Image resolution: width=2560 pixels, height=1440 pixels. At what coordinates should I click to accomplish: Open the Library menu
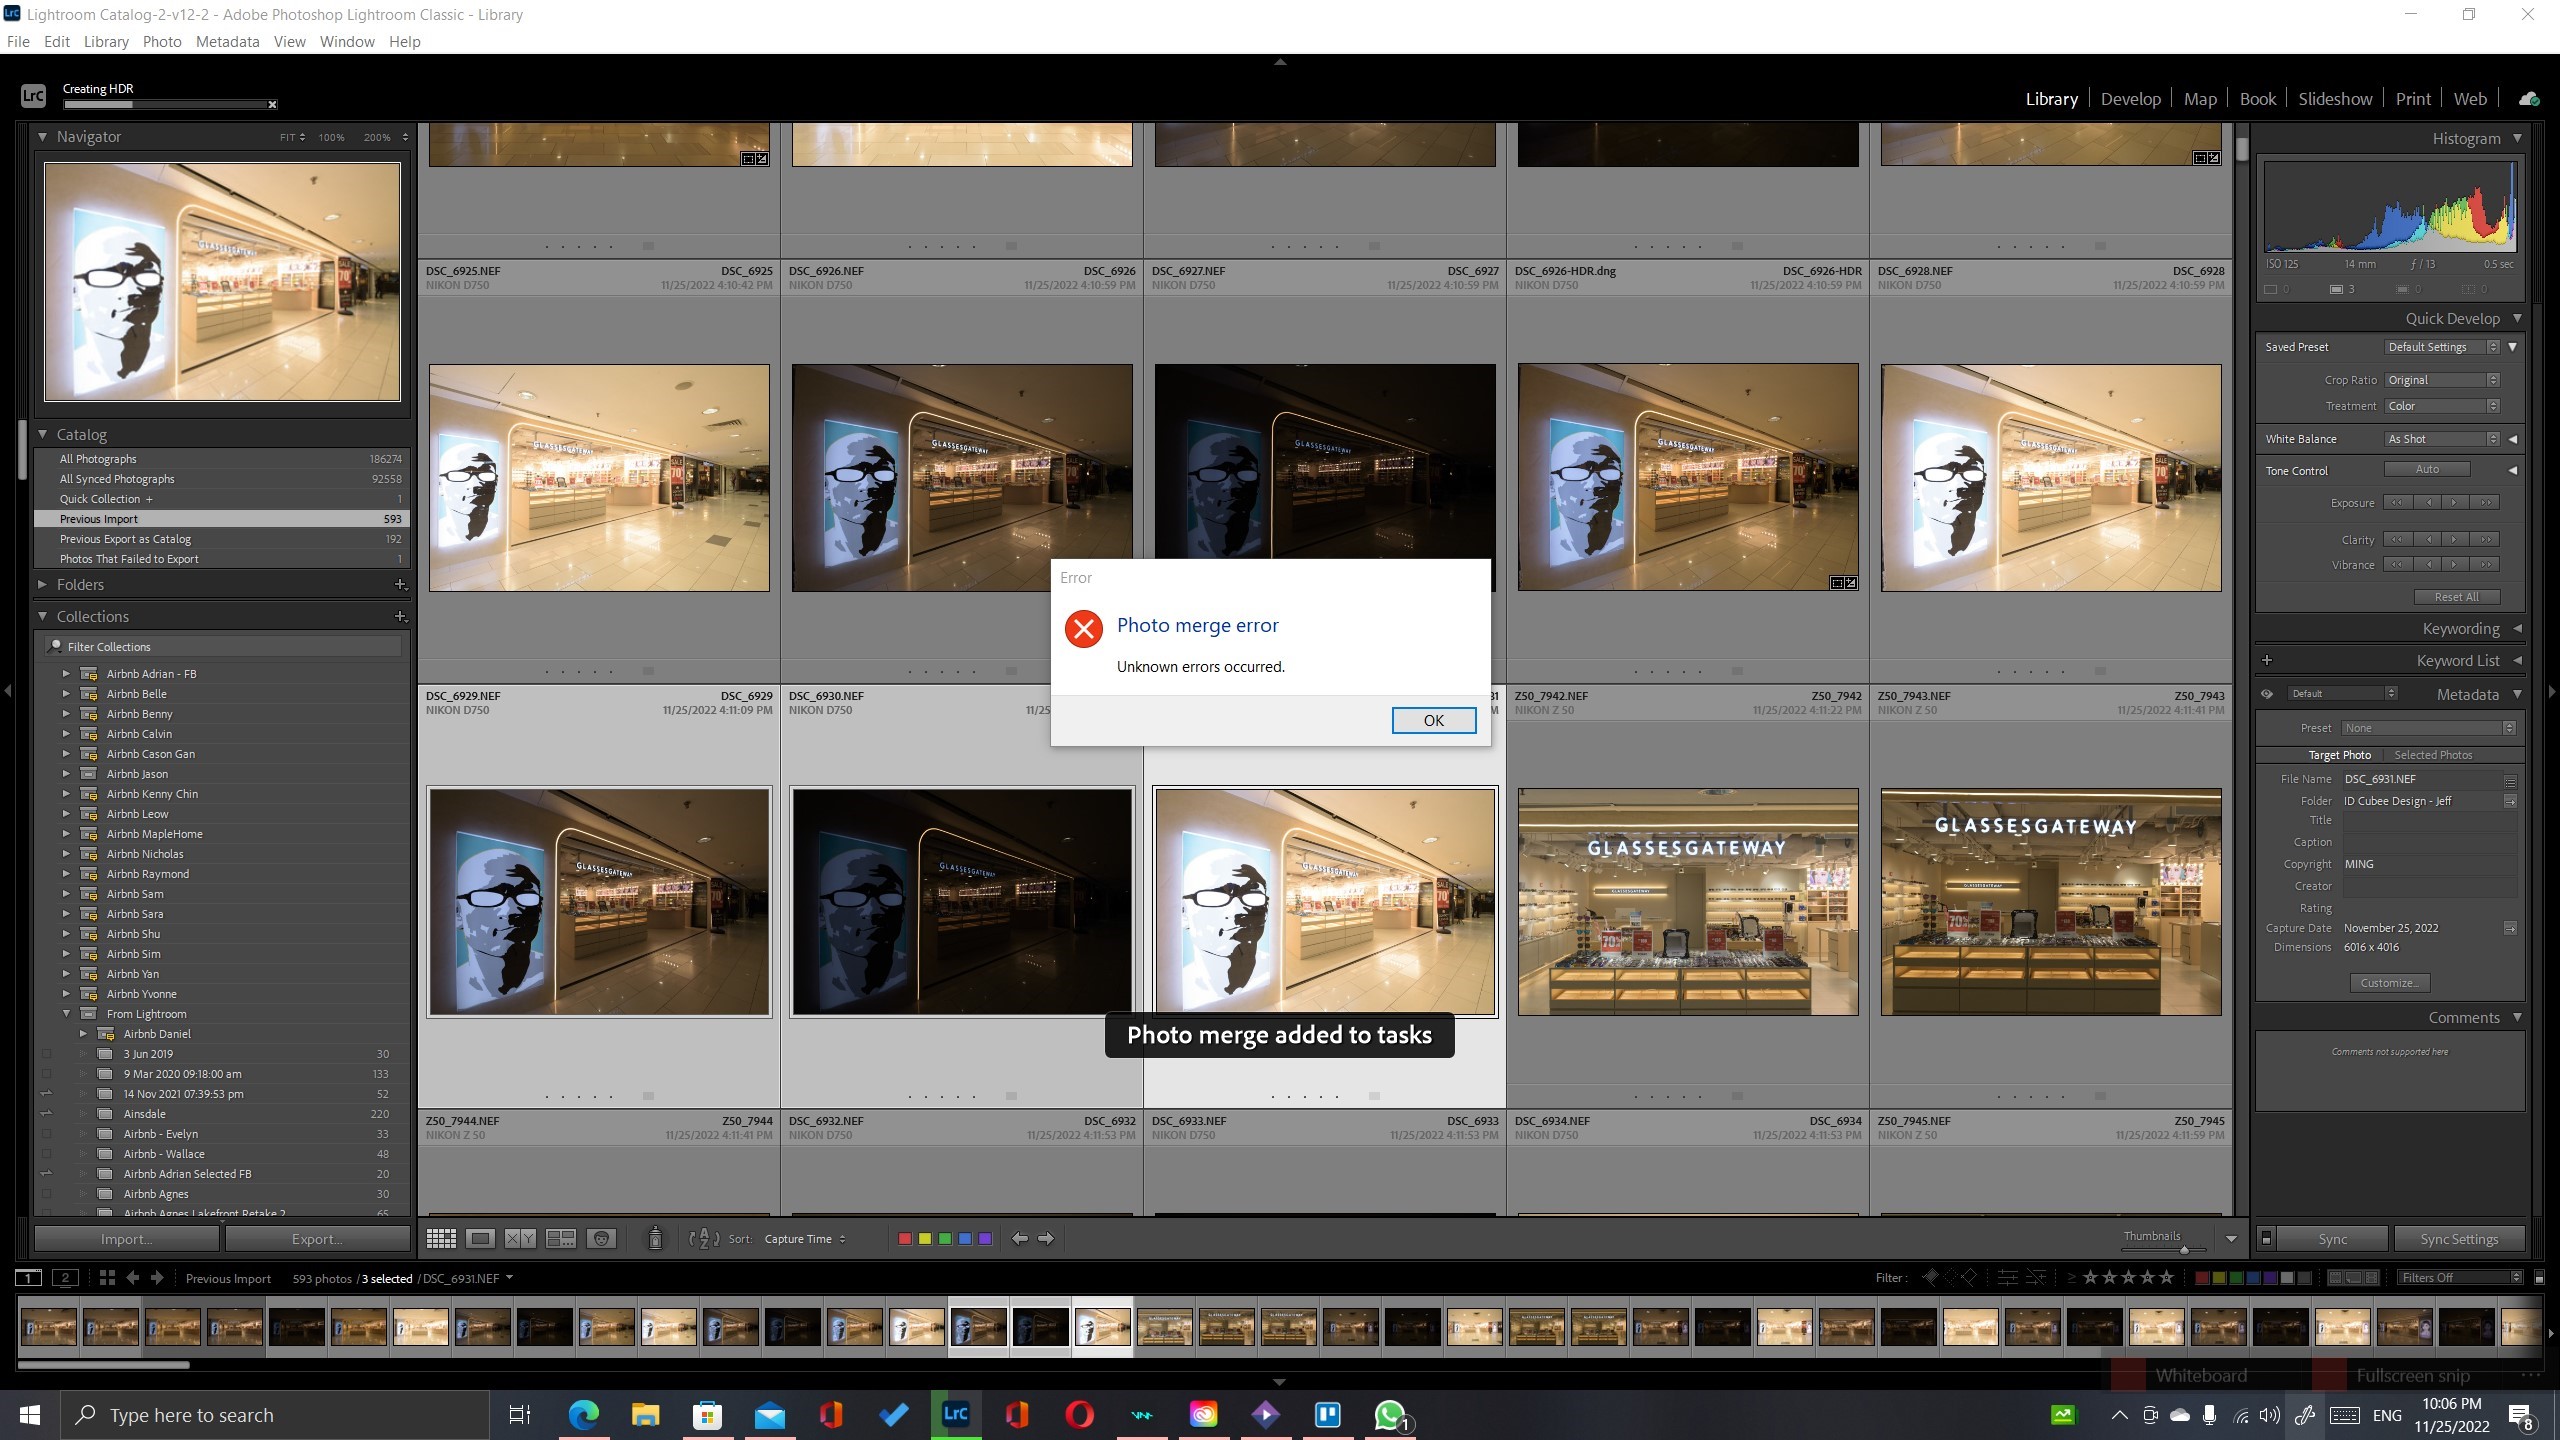click(x=105, y=41)
